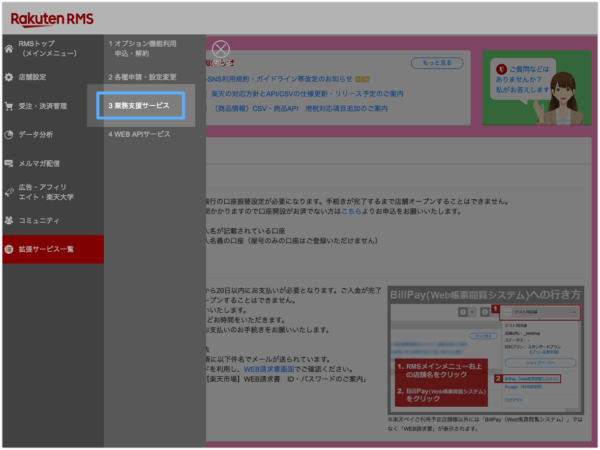Open RMSトップ（メインメニュー）
Screen dimensions: 600x450
pos(53,49)
